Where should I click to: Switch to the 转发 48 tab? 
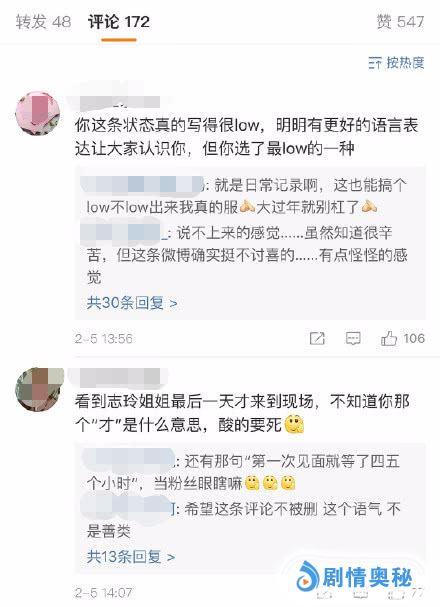point(43,22)
